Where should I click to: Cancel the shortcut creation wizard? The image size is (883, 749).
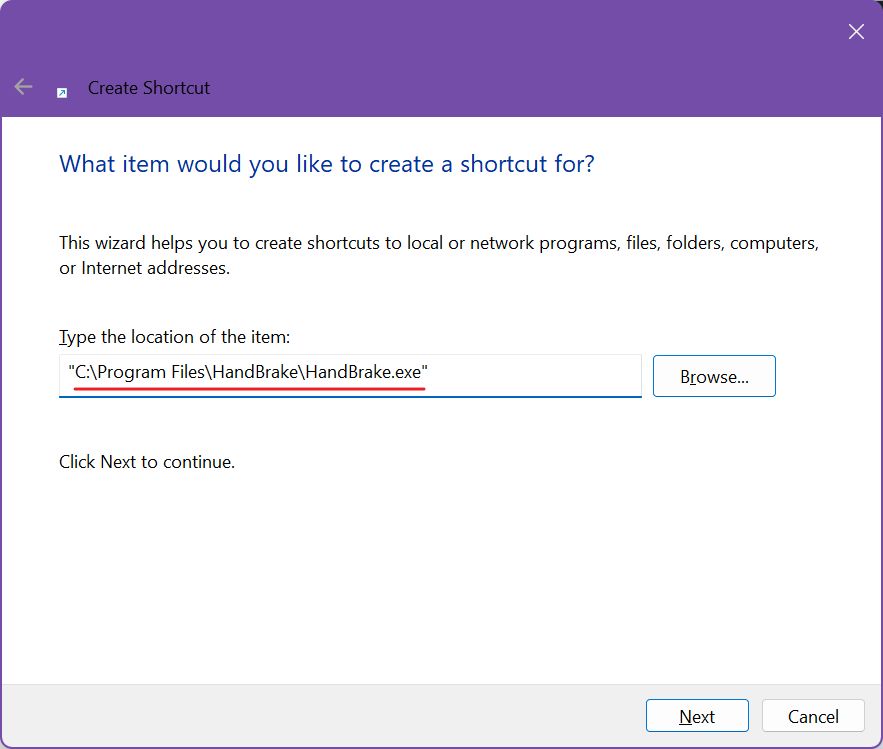click(x=813, y=716)
